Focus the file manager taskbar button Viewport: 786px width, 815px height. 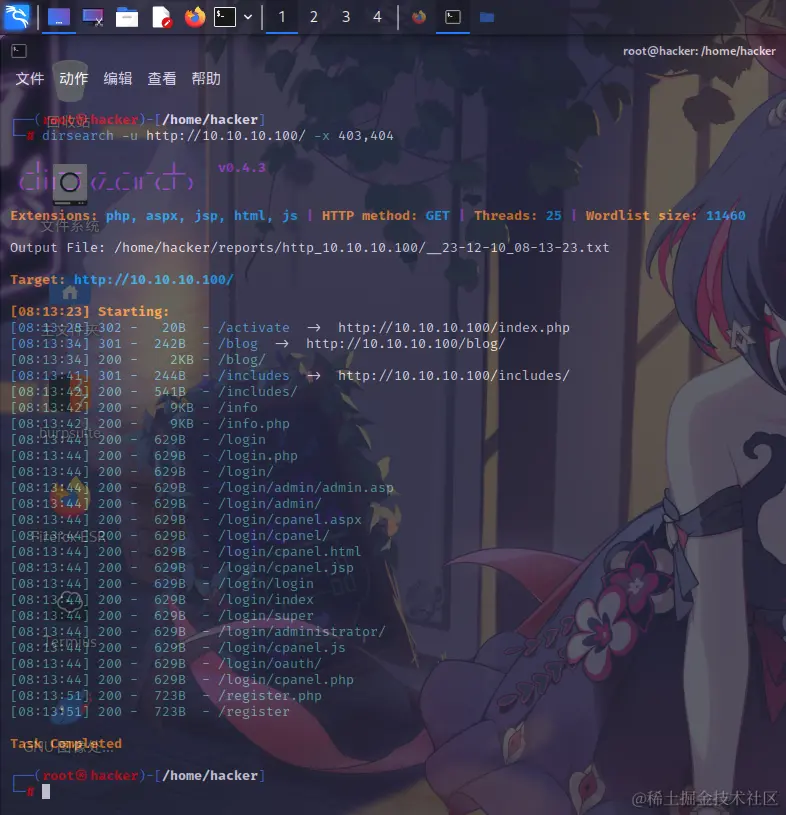point(487,17)
